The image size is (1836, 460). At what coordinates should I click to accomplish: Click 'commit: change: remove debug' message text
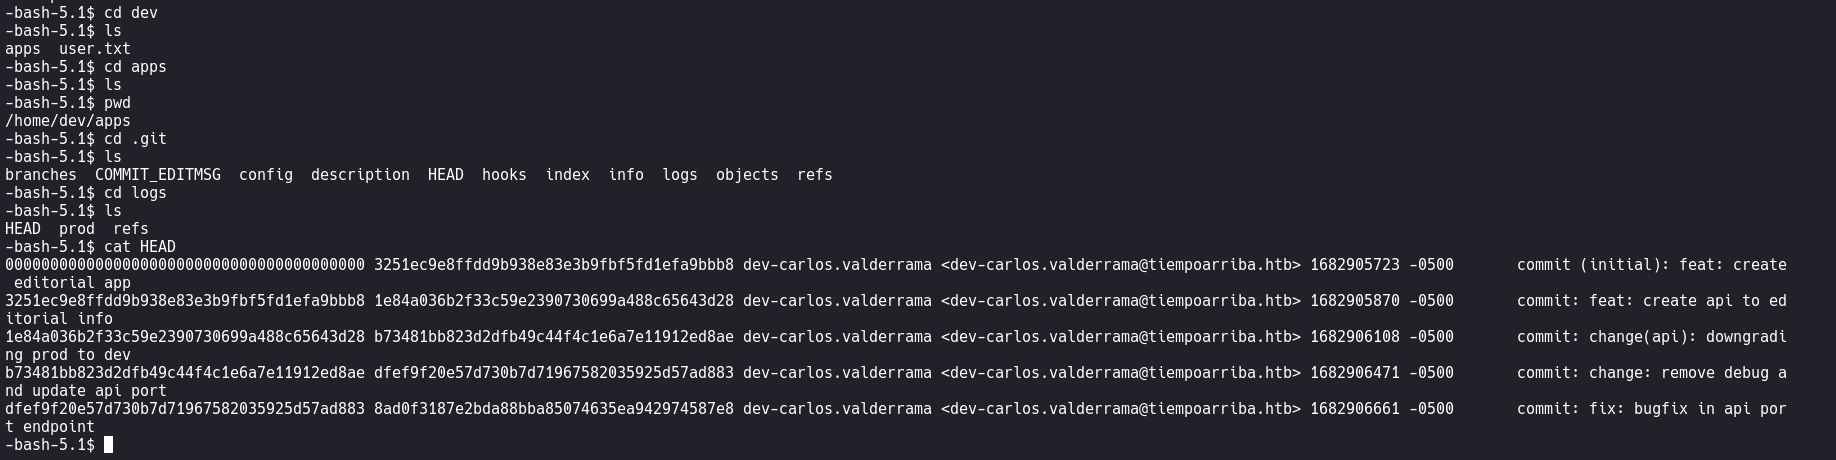point(1643,373)
